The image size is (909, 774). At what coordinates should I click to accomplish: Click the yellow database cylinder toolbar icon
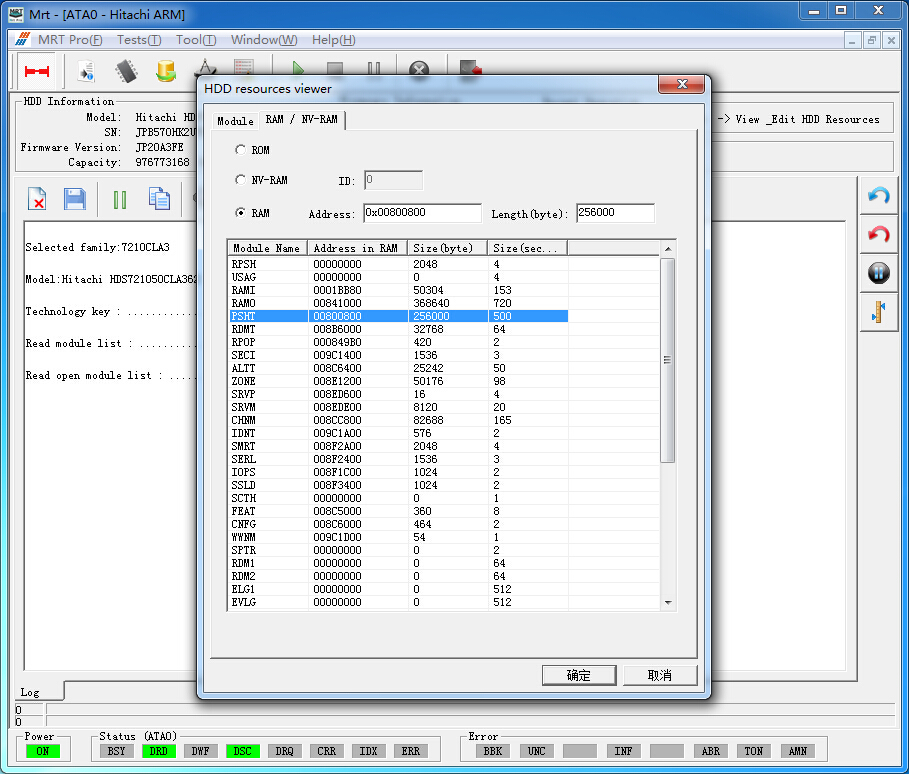coord(166,71)
